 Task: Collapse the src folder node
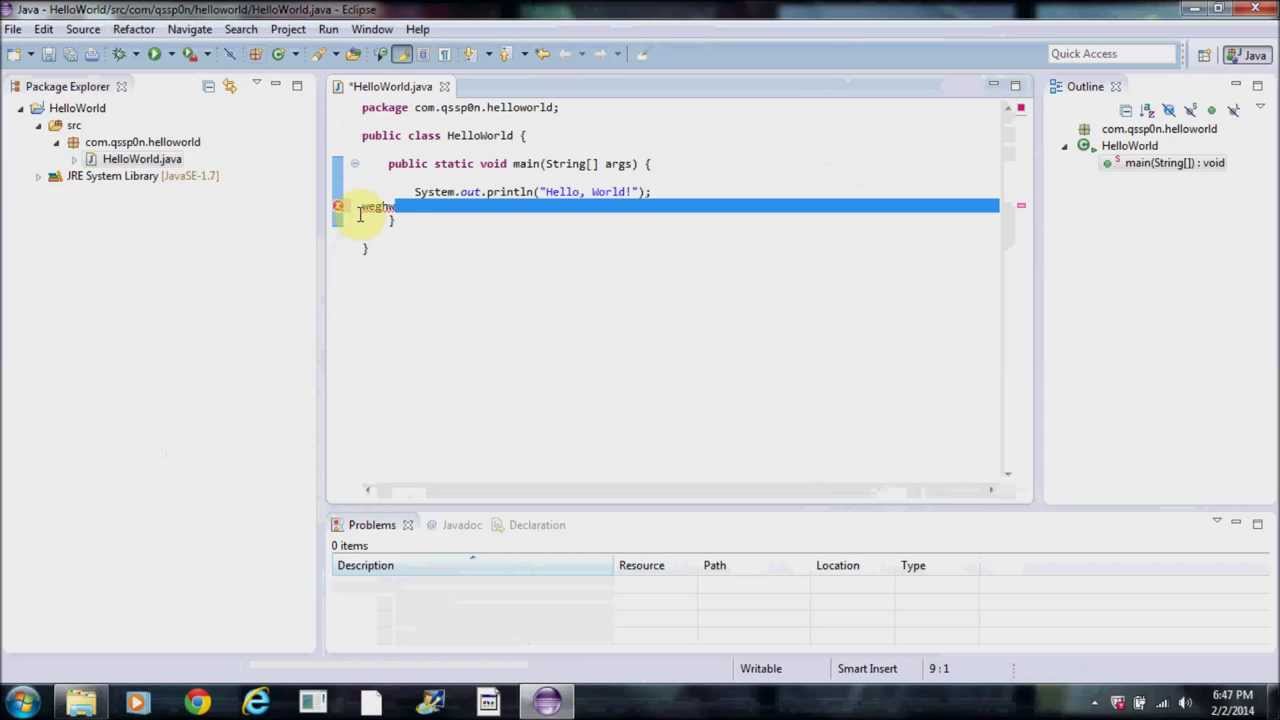(x=38, y=125)
